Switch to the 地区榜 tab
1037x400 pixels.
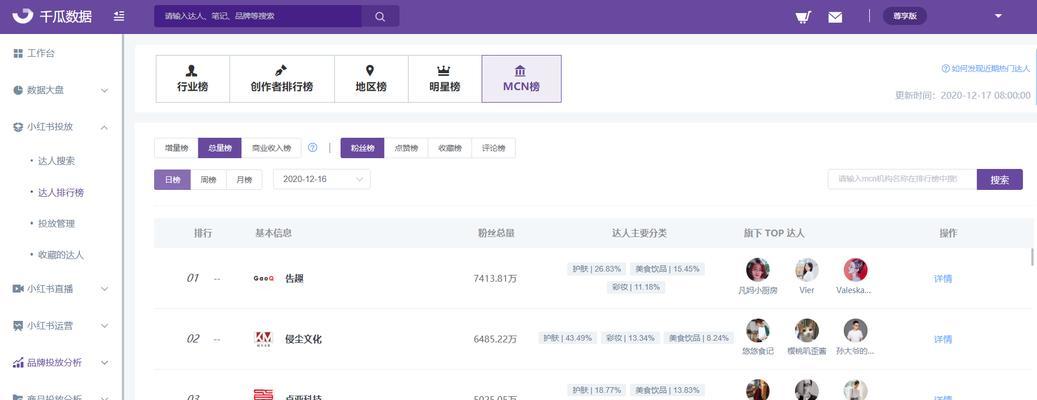pyautogui.click(x=371, y=79)
